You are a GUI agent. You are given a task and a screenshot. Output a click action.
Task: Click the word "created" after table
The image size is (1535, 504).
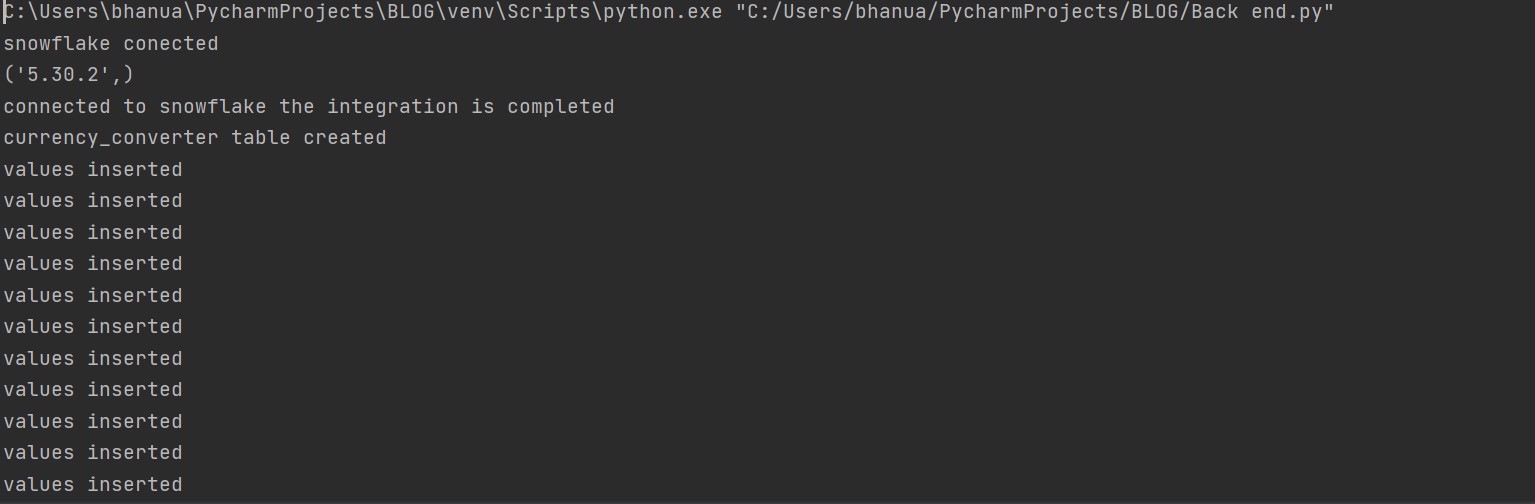click(x=345, y=138)
